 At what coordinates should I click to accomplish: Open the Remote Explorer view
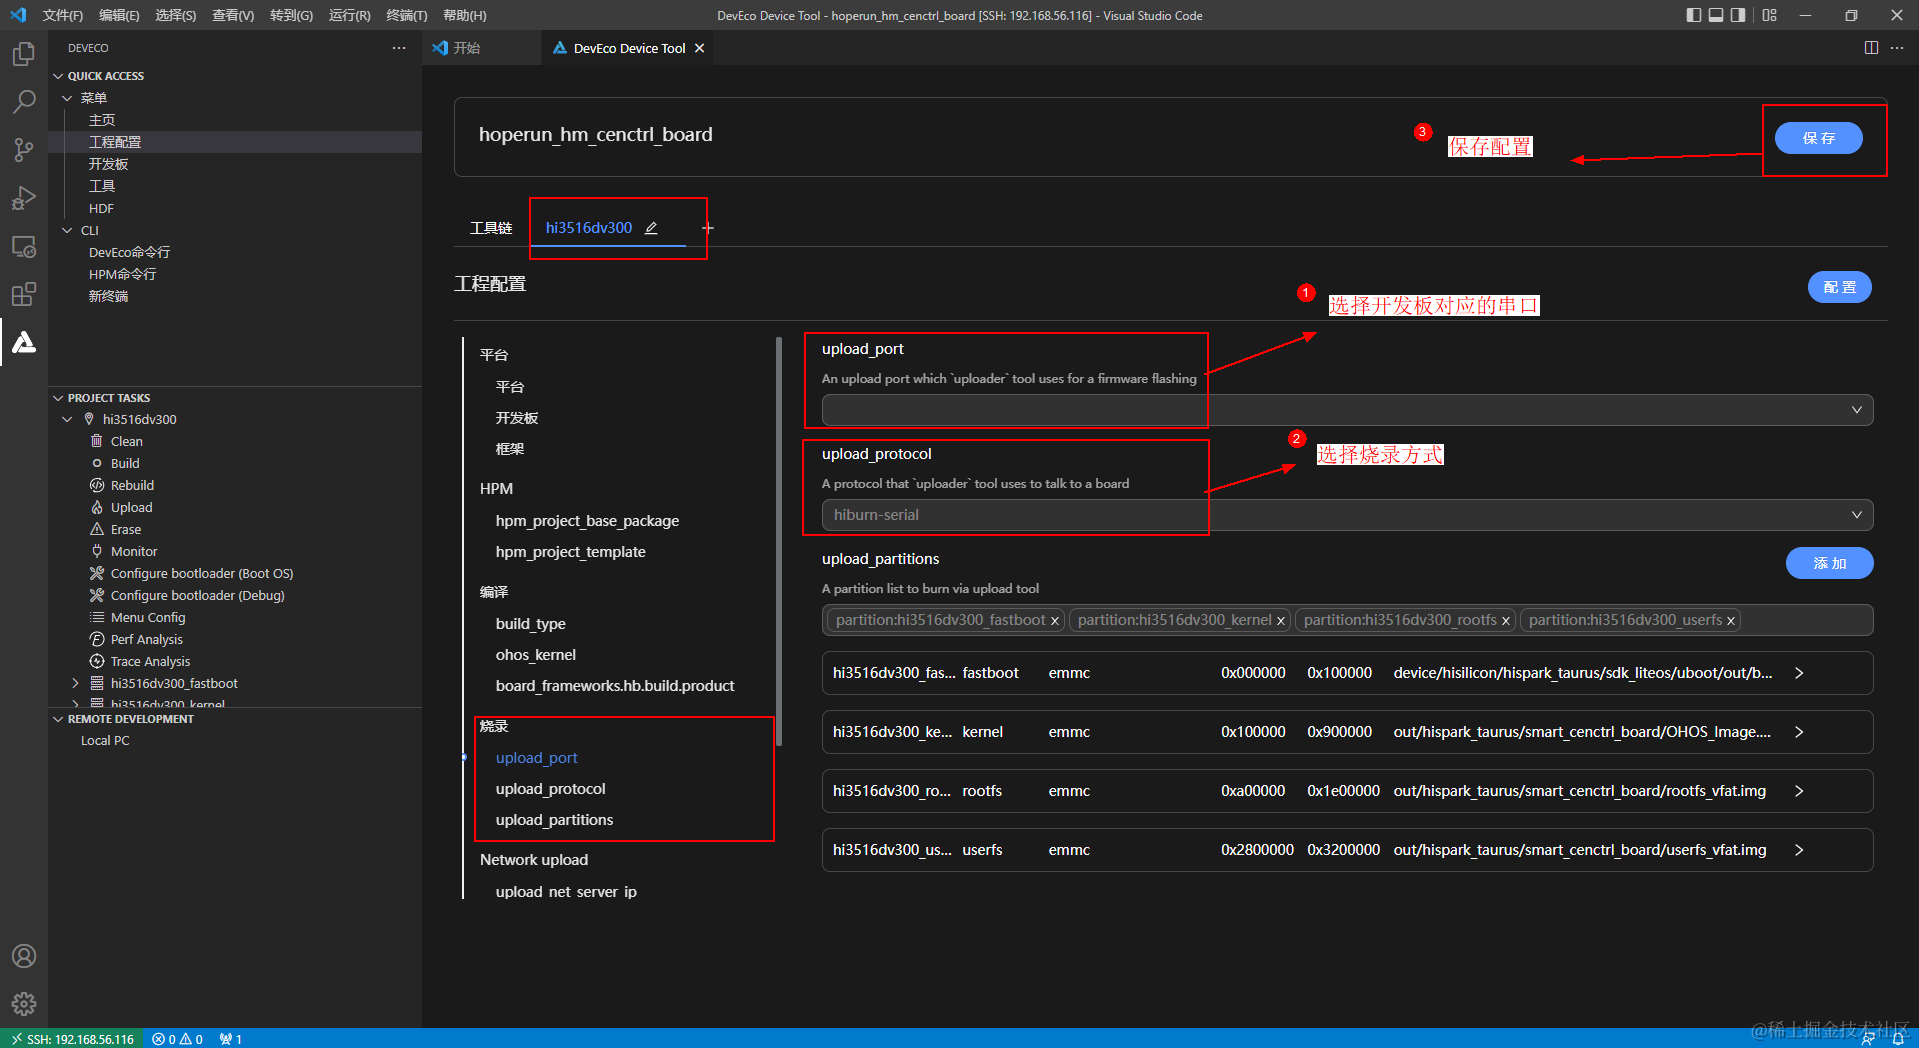24,246
